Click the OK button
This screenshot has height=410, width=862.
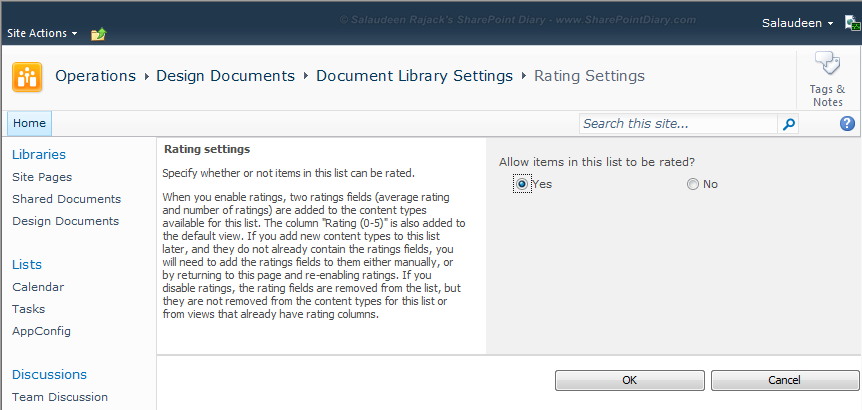point(629,380)
